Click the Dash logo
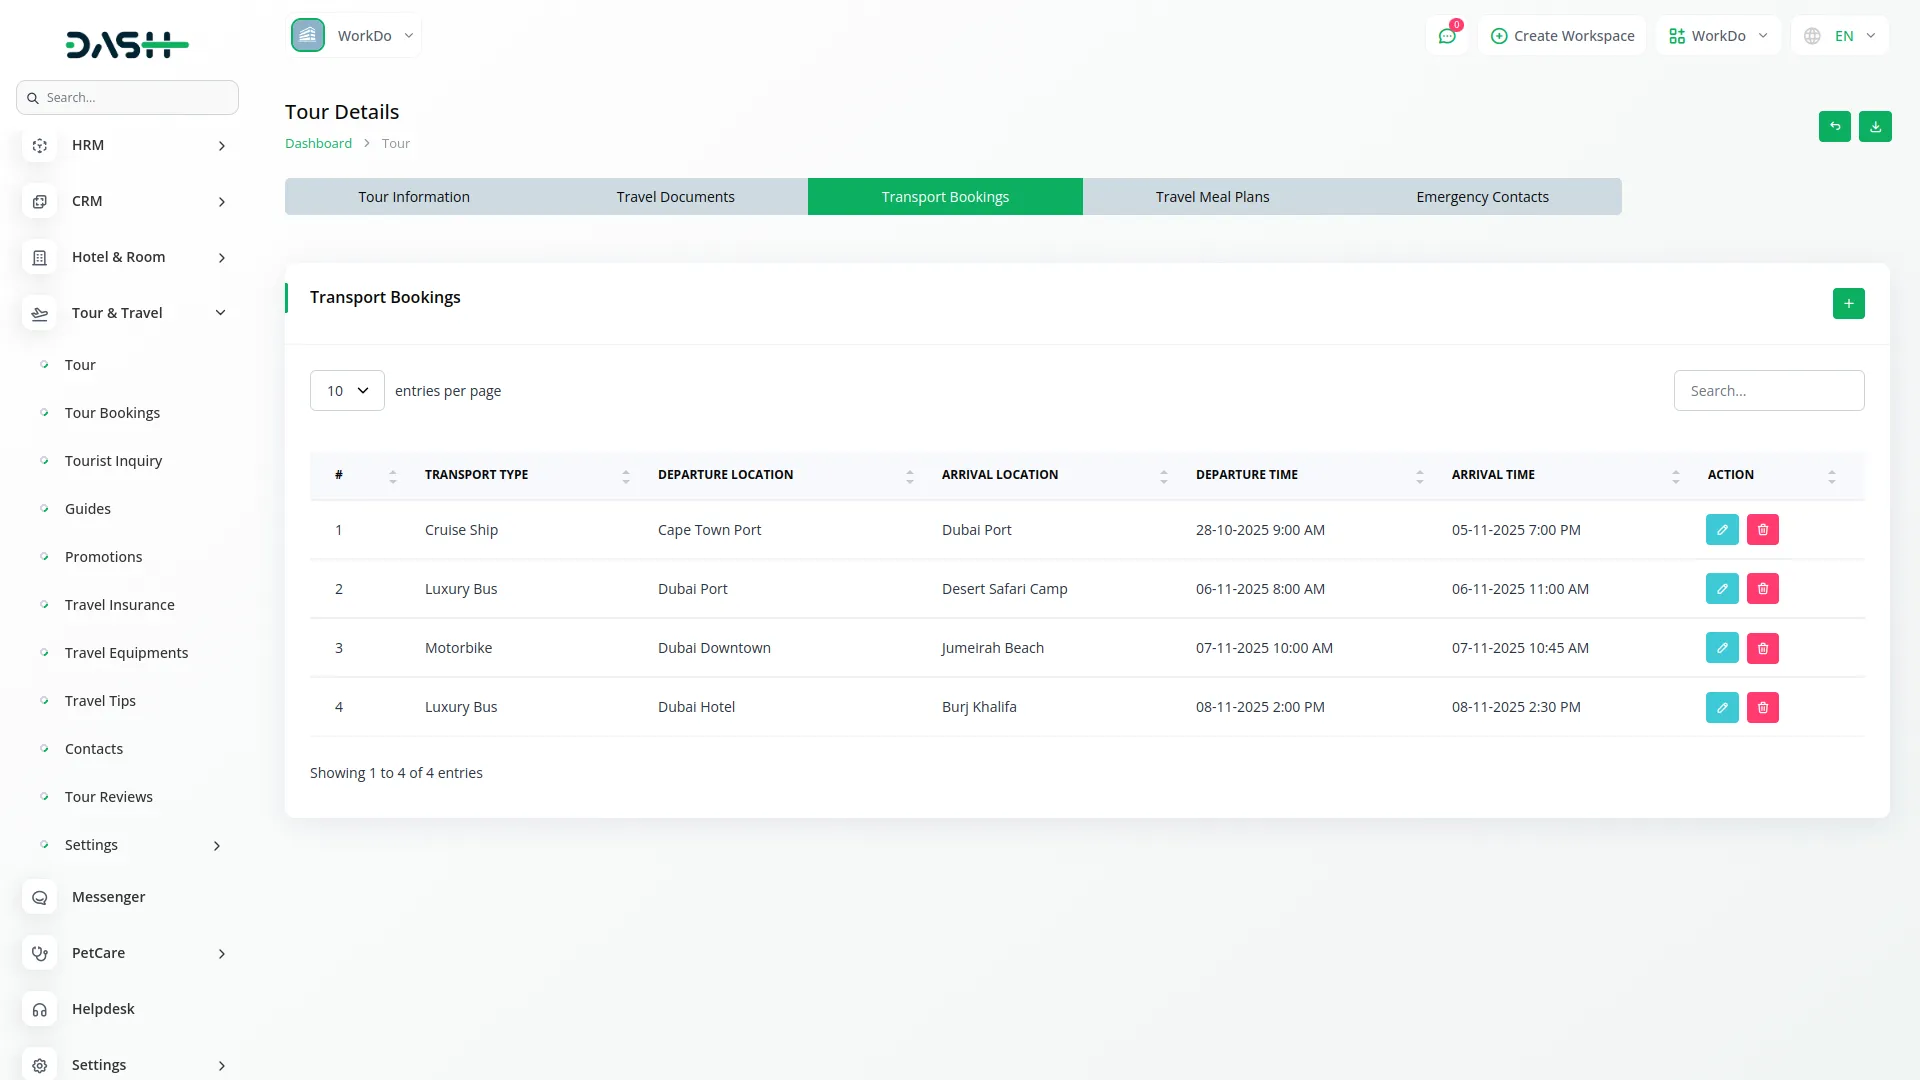 [x=127, y=44]
